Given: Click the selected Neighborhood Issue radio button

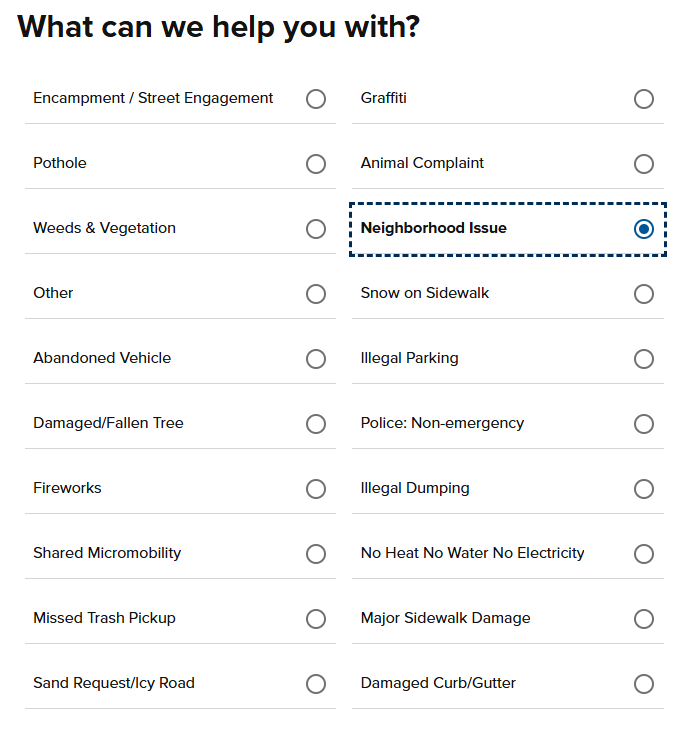Looking at the screenshot, I should tap(644, 229).
